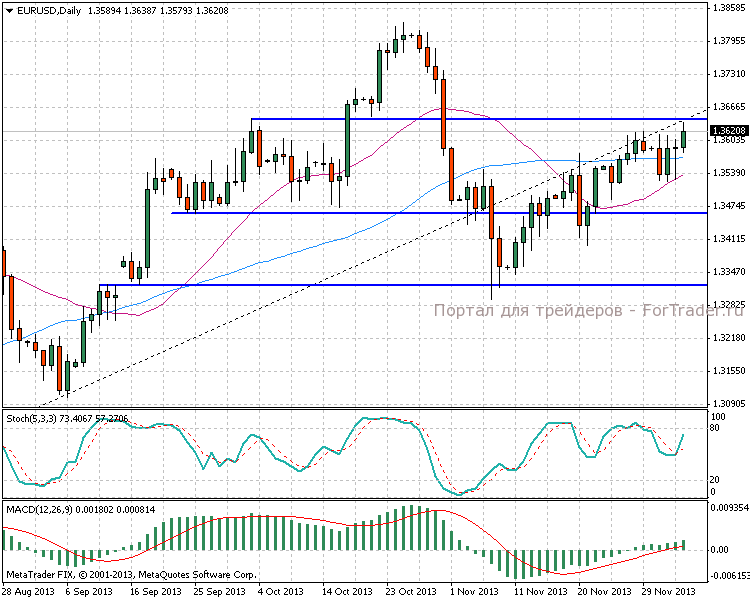
Task: Click the Stochastic 20 level label
Action: pyautogui.click(x=716, y=478)
